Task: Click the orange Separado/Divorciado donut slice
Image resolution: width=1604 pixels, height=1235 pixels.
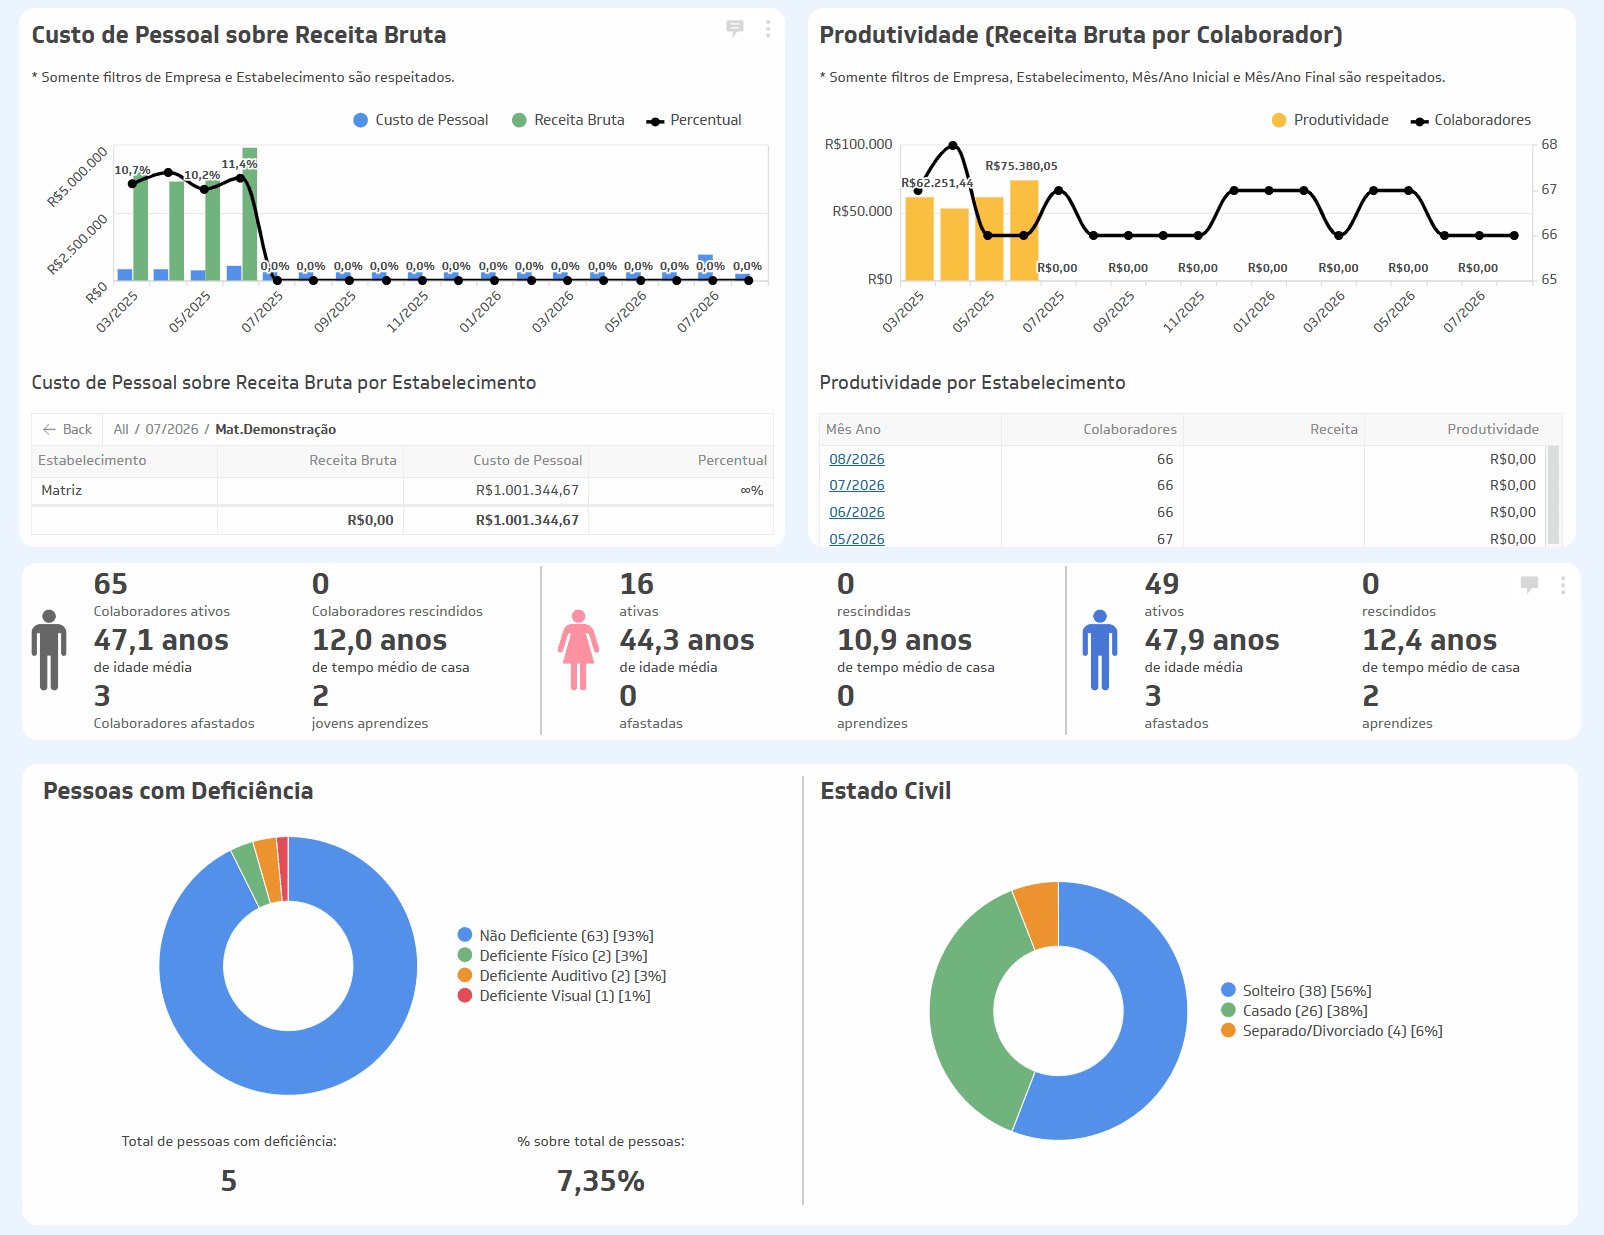Action: pyautogui.click(x=1039, y=914)
